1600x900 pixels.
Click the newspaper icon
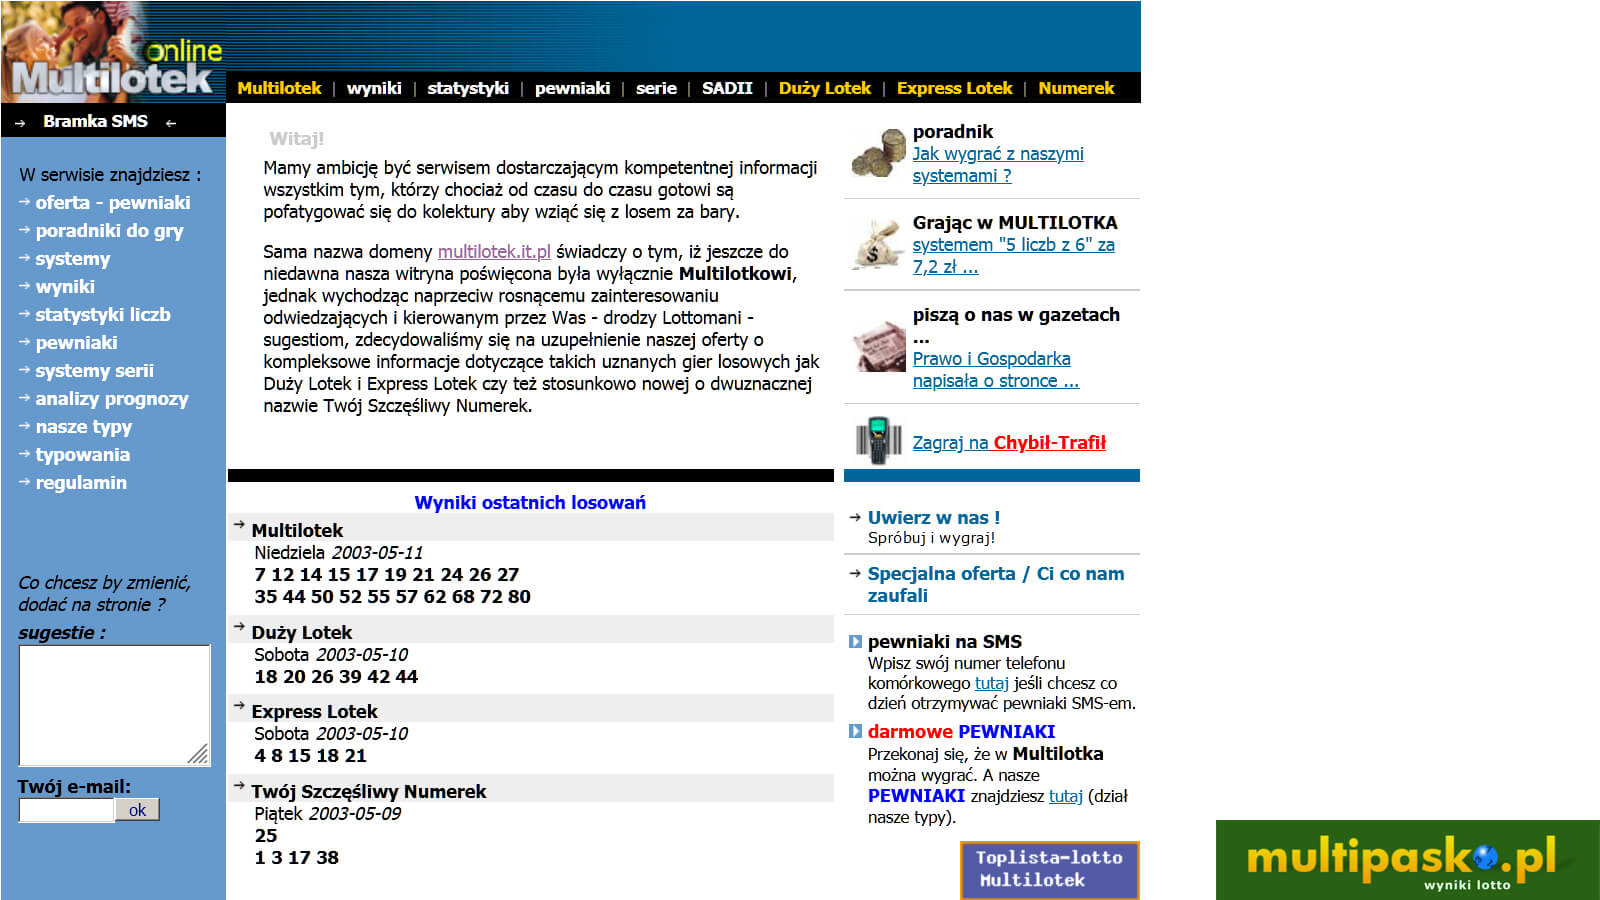[878, 347]
